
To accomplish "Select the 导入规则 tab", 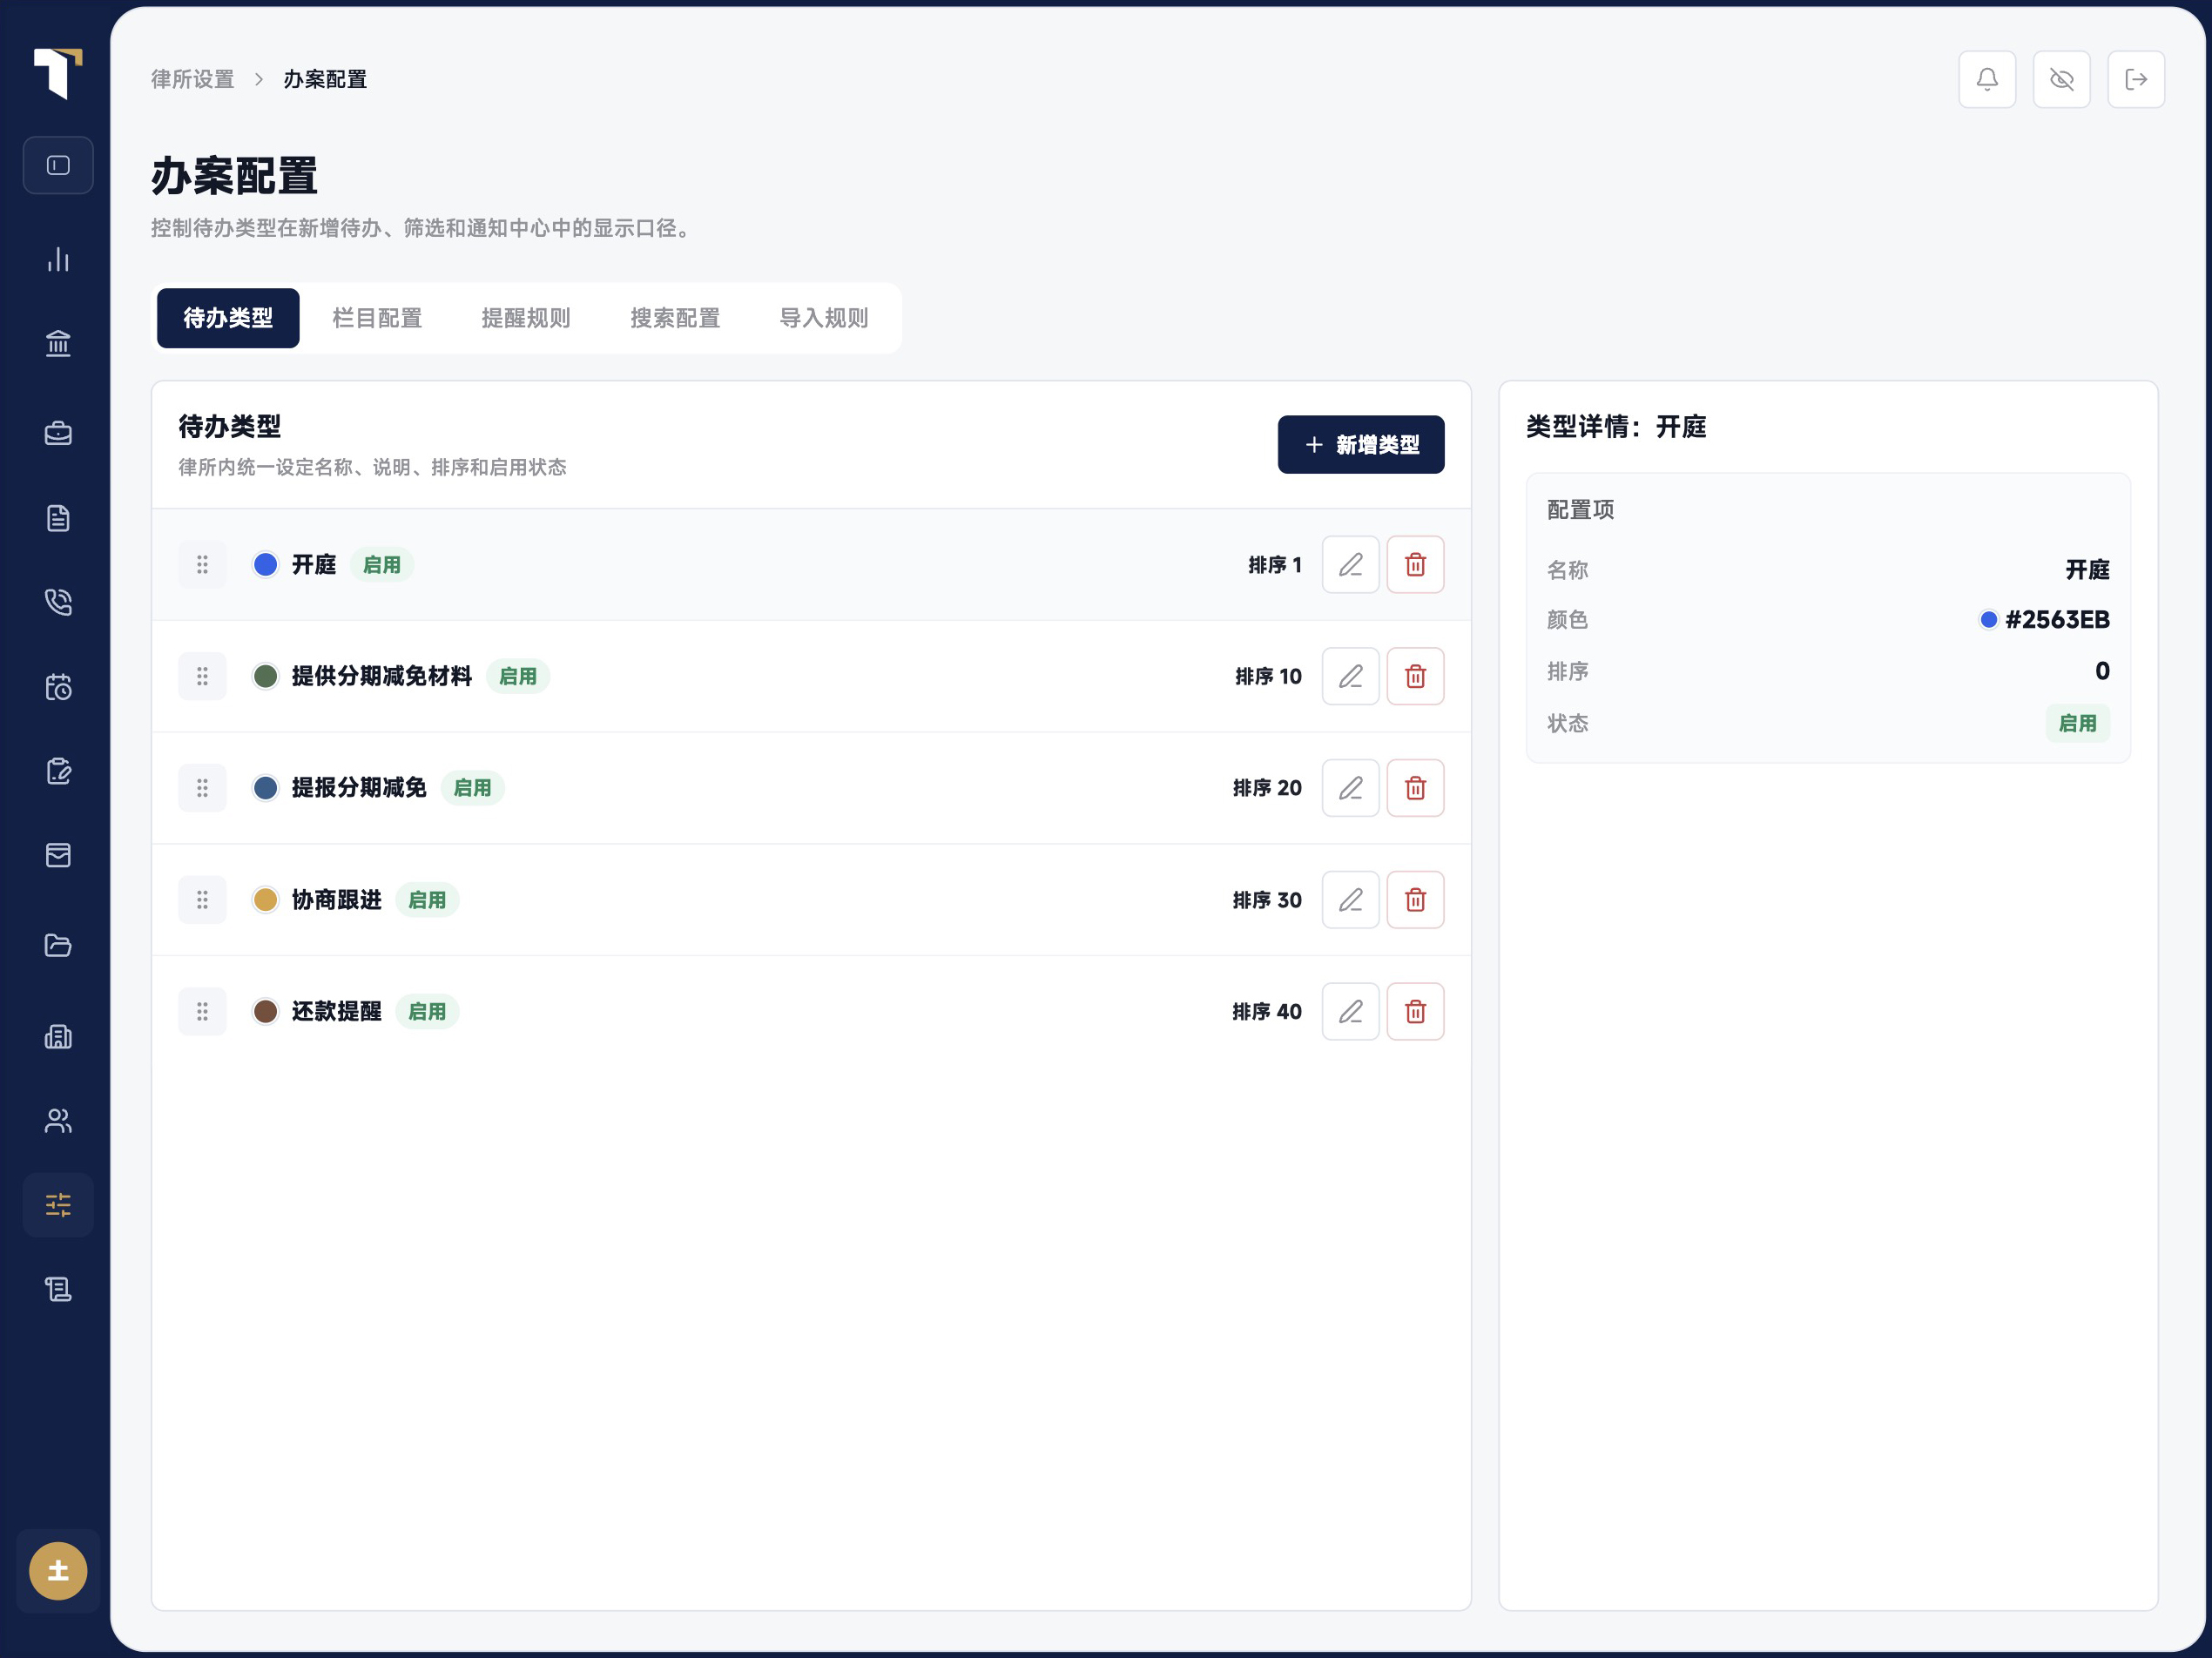I will click(x=824, y=318).
